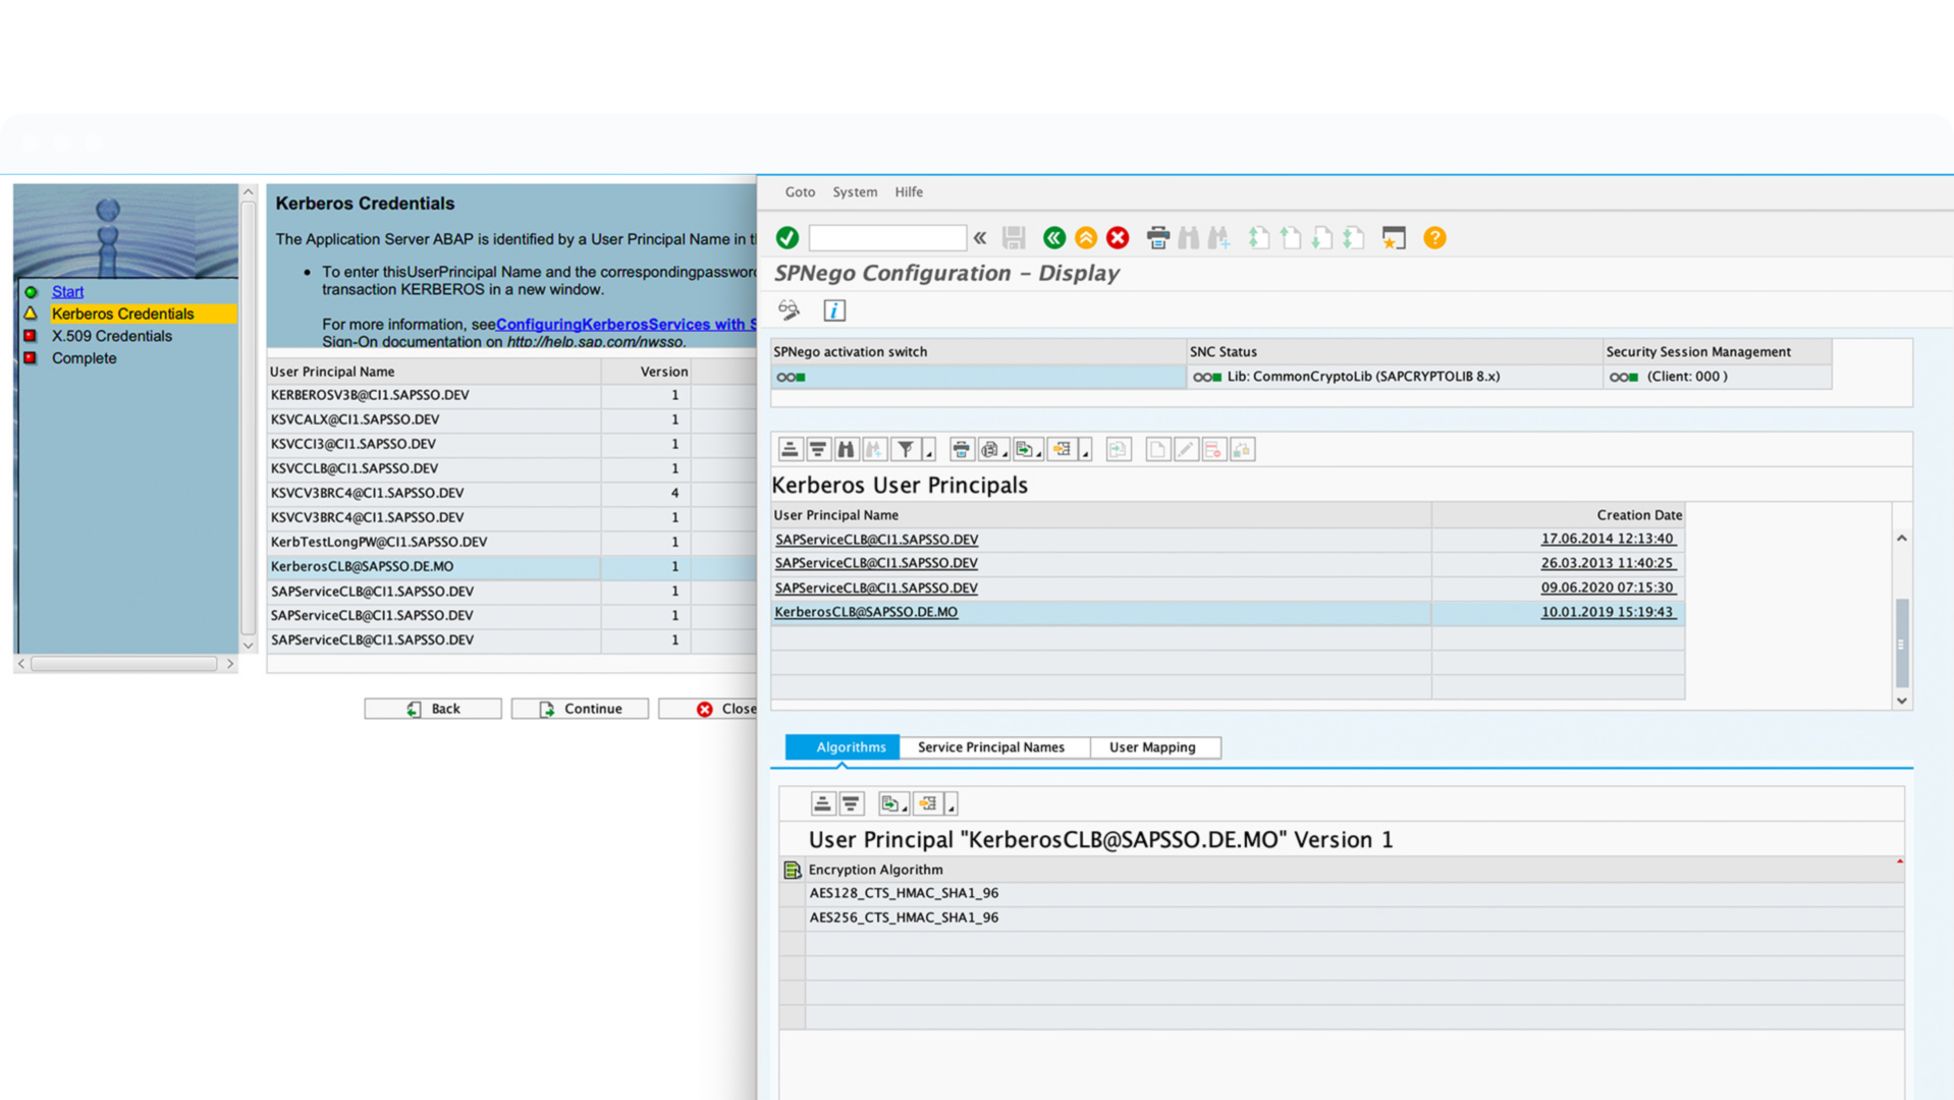The image size is (1954, 1100).
Task: Click the SNC Status traffic light indicator
Action: pyautogui.click(x=1207, y=377)
